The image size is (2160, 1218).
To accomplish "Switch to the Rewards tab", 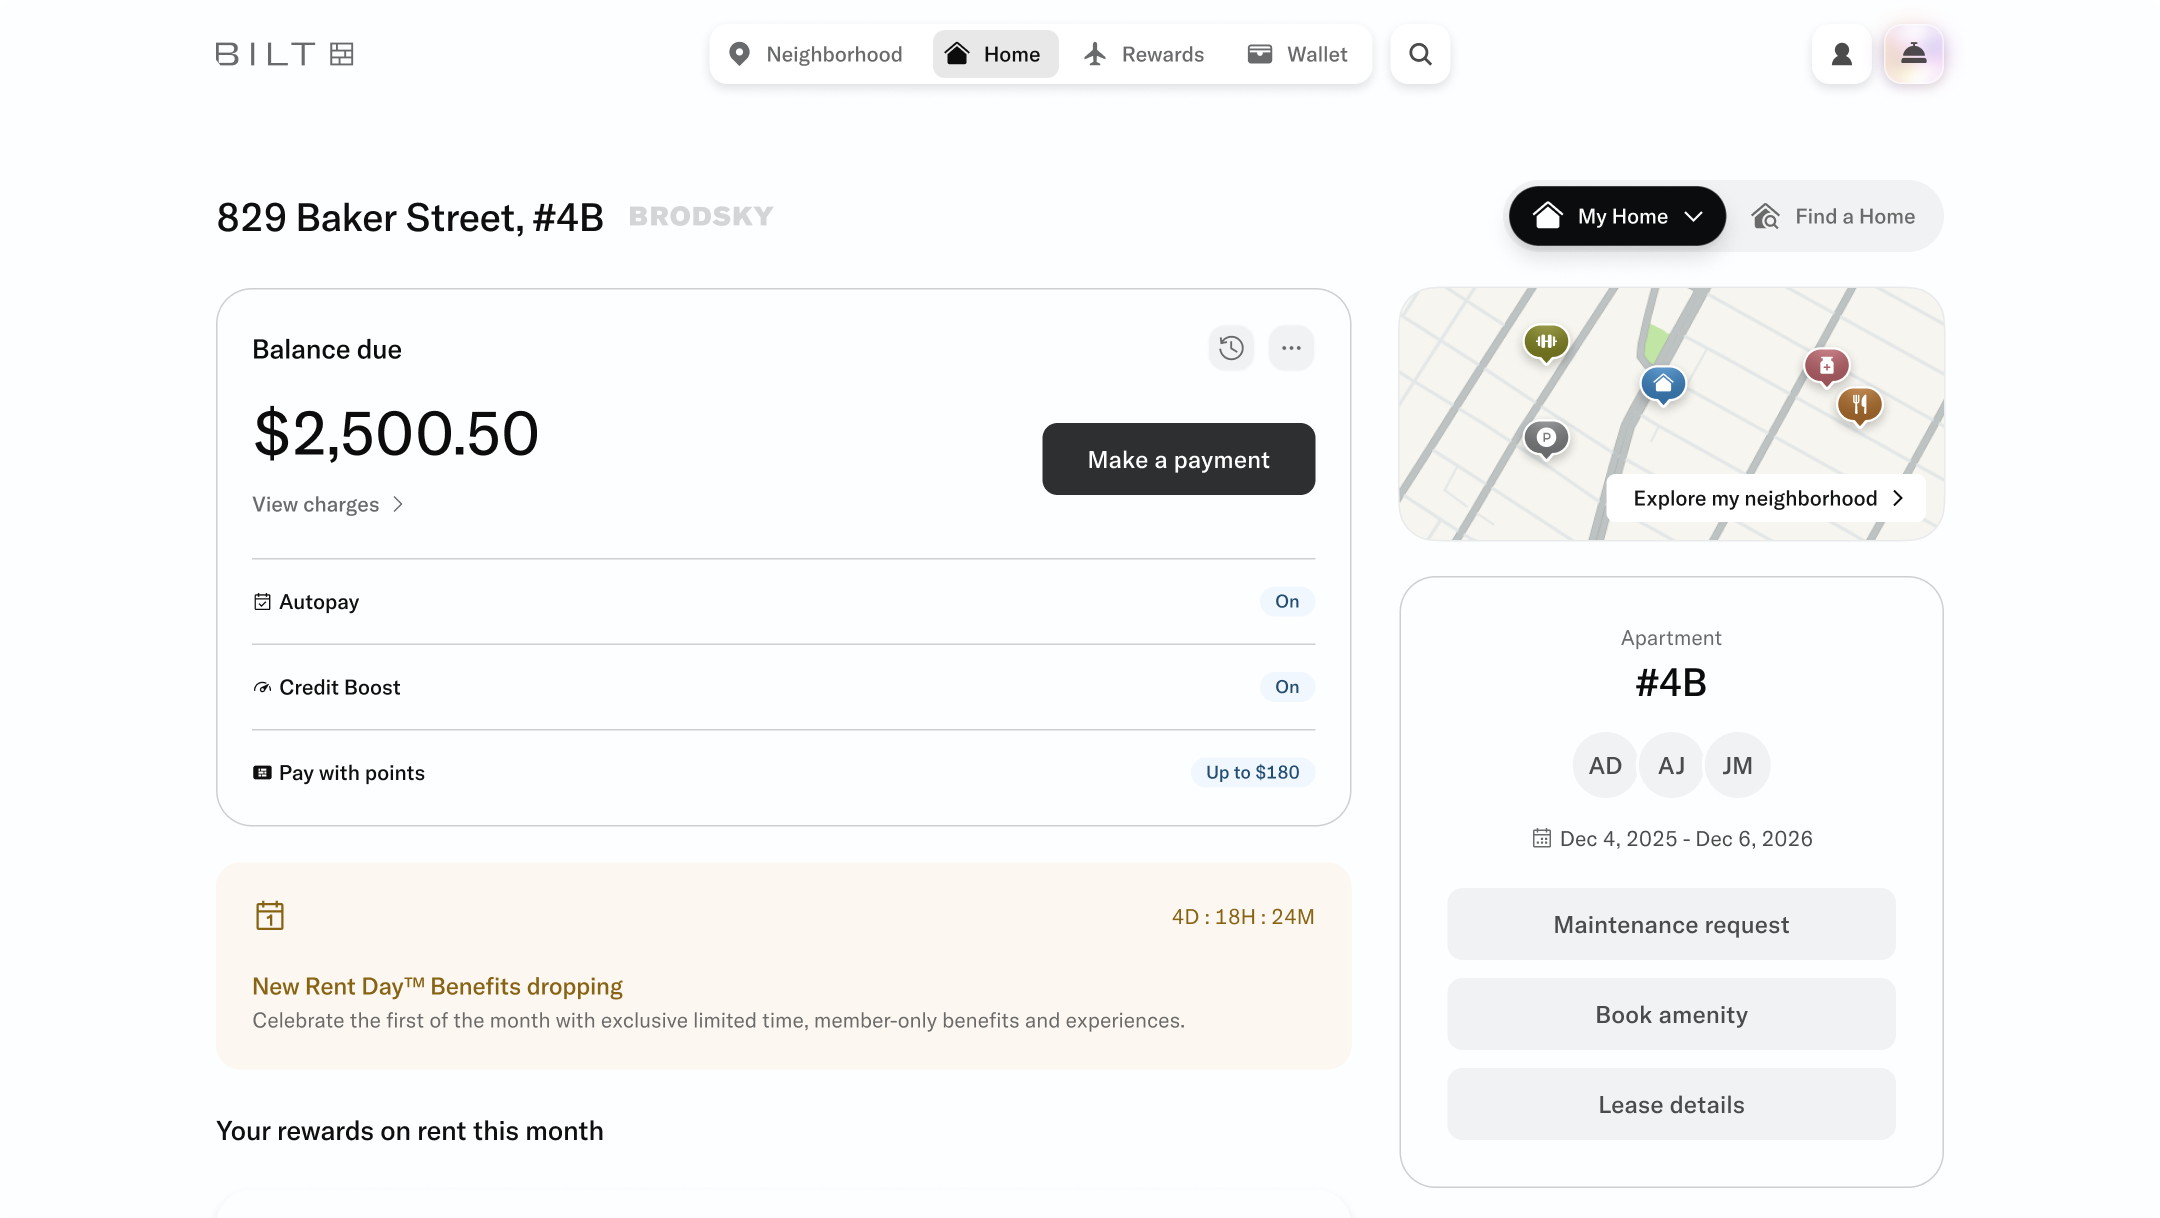I will (1143, 54).
